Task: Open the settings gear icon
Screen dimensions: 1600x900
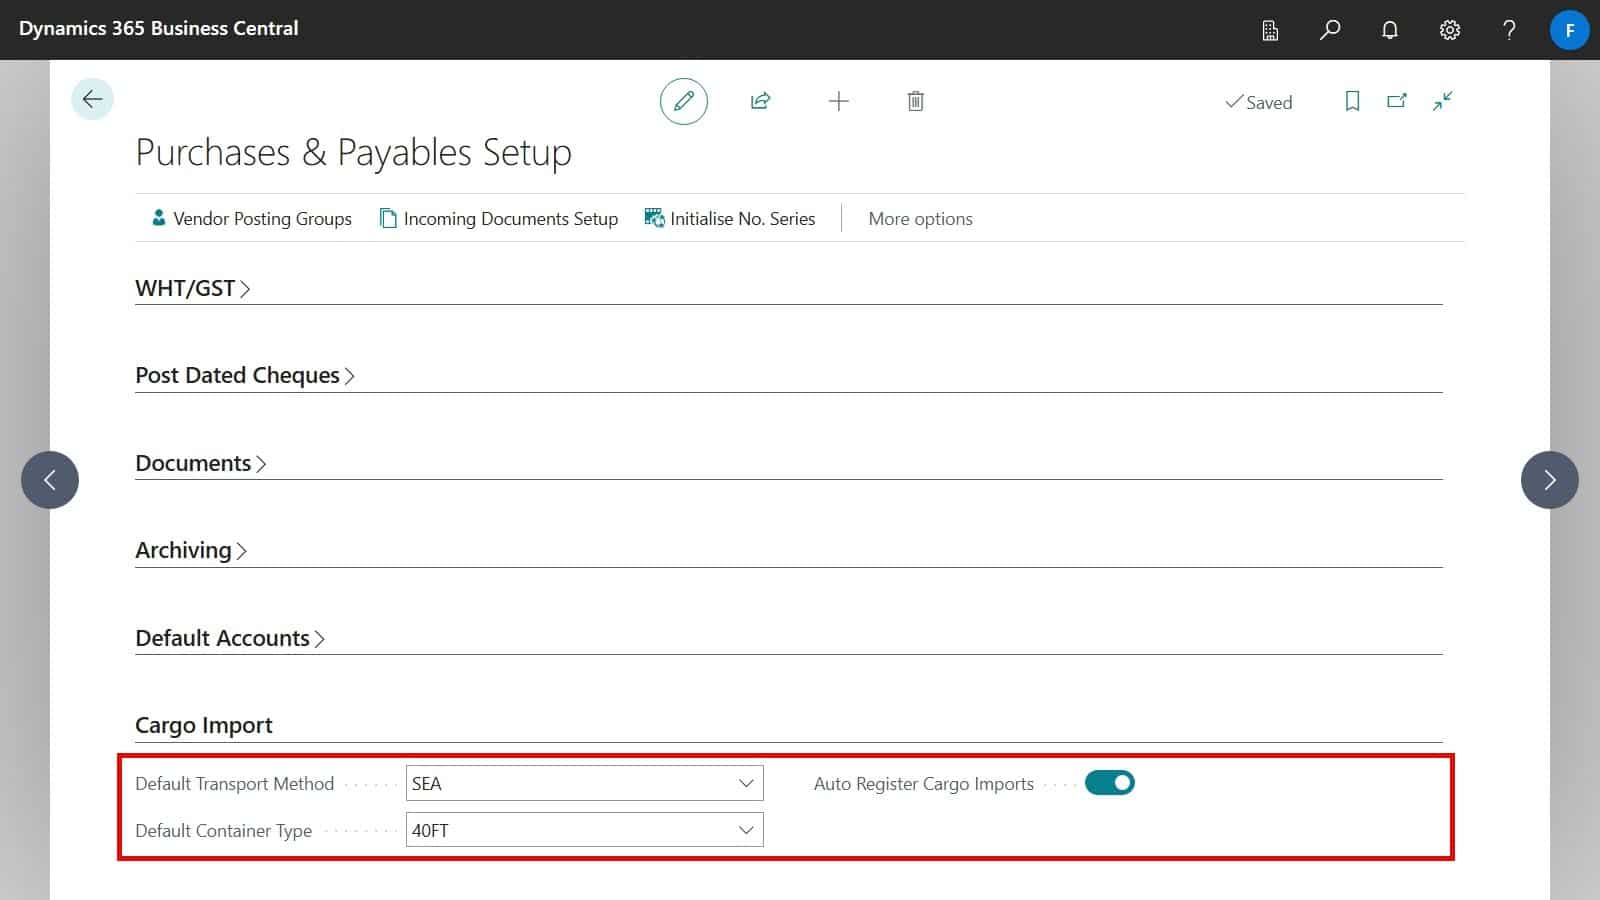Action: (1449, 30)
